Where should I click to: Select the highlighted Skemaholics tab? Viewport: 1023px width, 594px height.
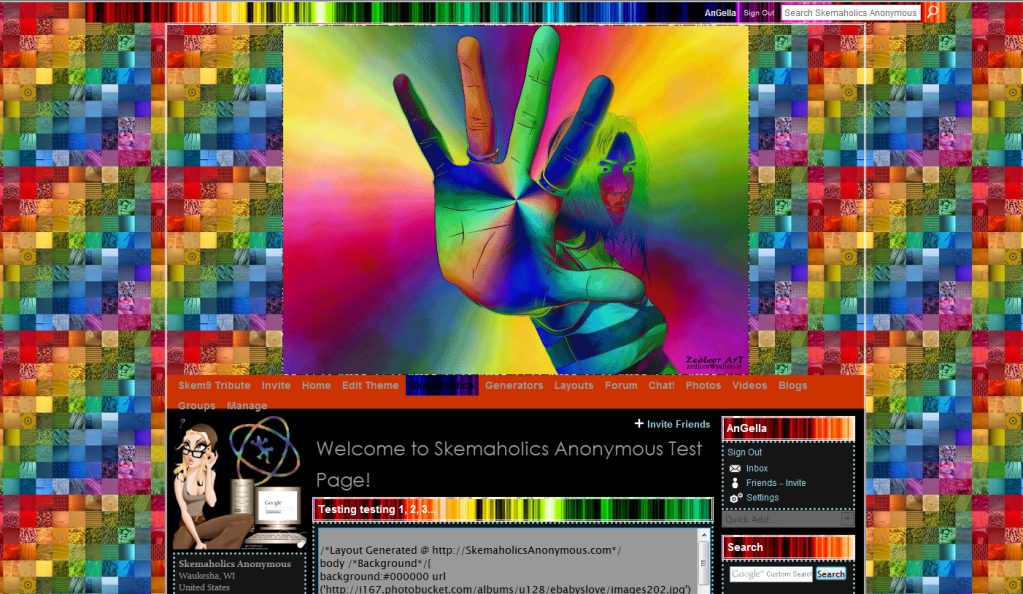(x=442, y=386)
